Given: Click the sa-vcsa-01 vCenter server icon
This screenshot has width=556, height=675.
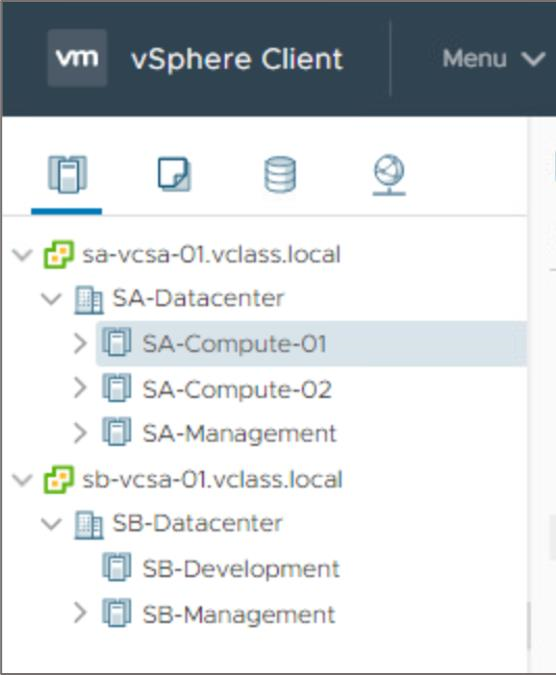Looking at the screenshot, I should click(59, 254).
